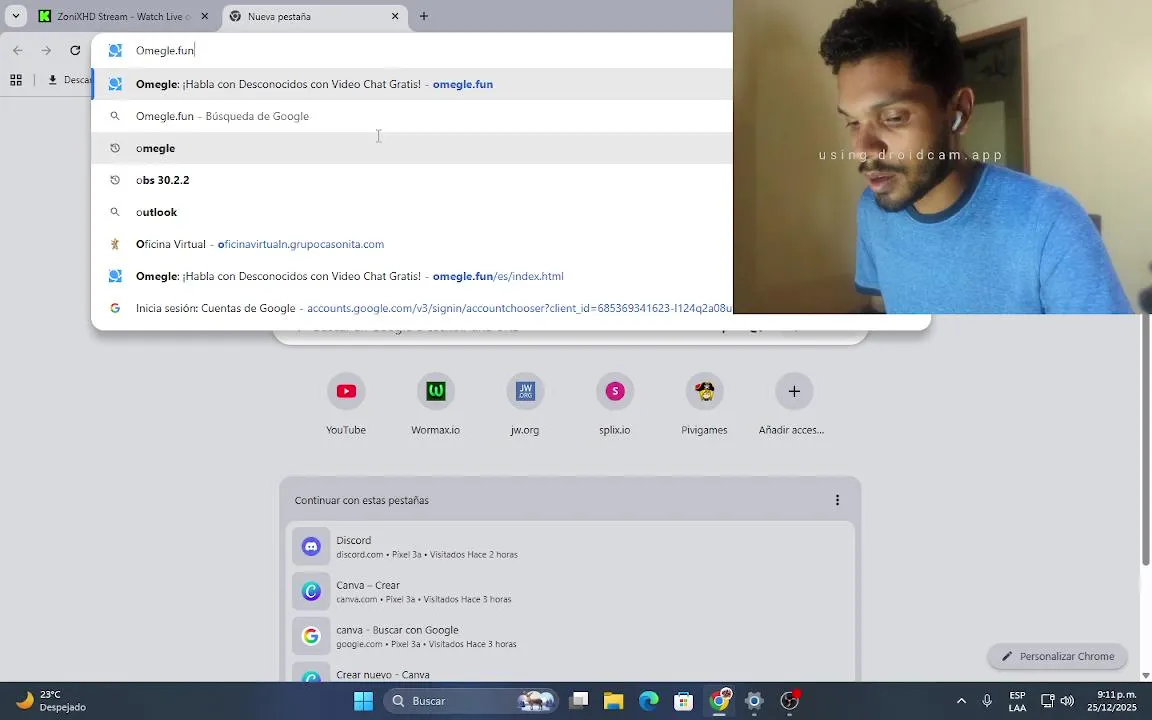Image resolution: width=1152 pixels, height=720 pixels.
Task: Click the page vertical scrollbar
Action: [x=1145, y=441]
